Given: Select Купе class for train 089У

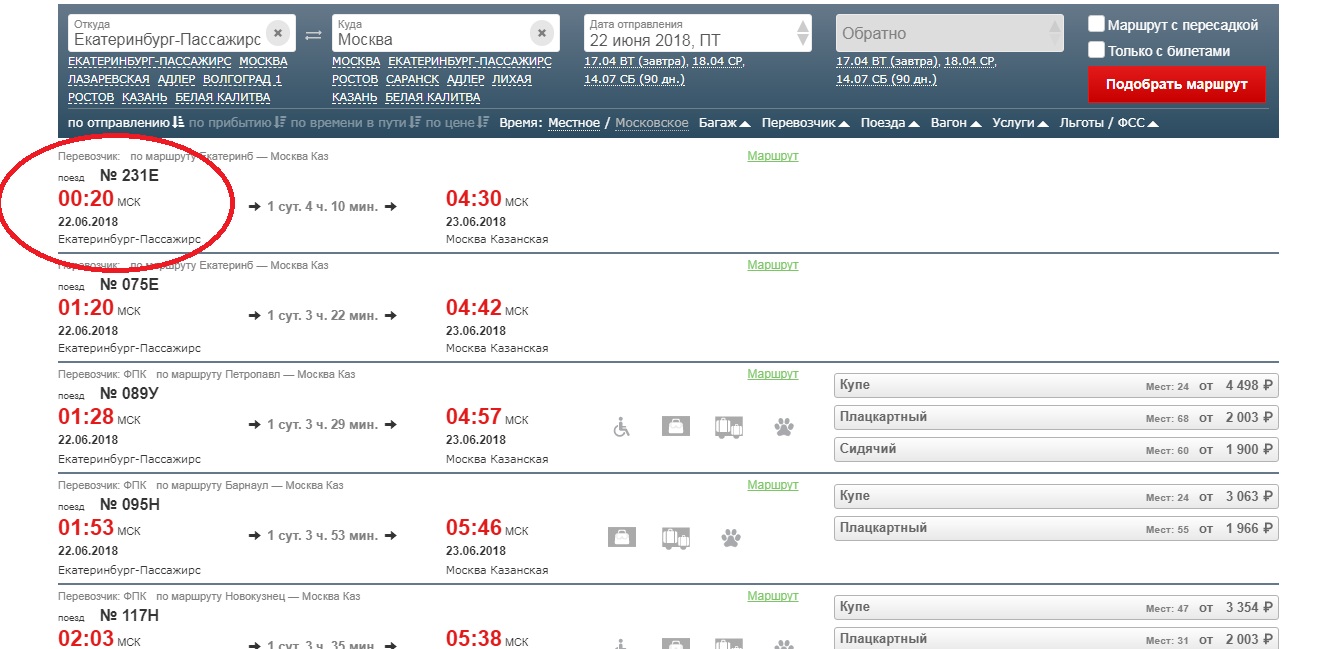Looking at the screenshot, I should pyautogui.click(x=1056, y=386).
